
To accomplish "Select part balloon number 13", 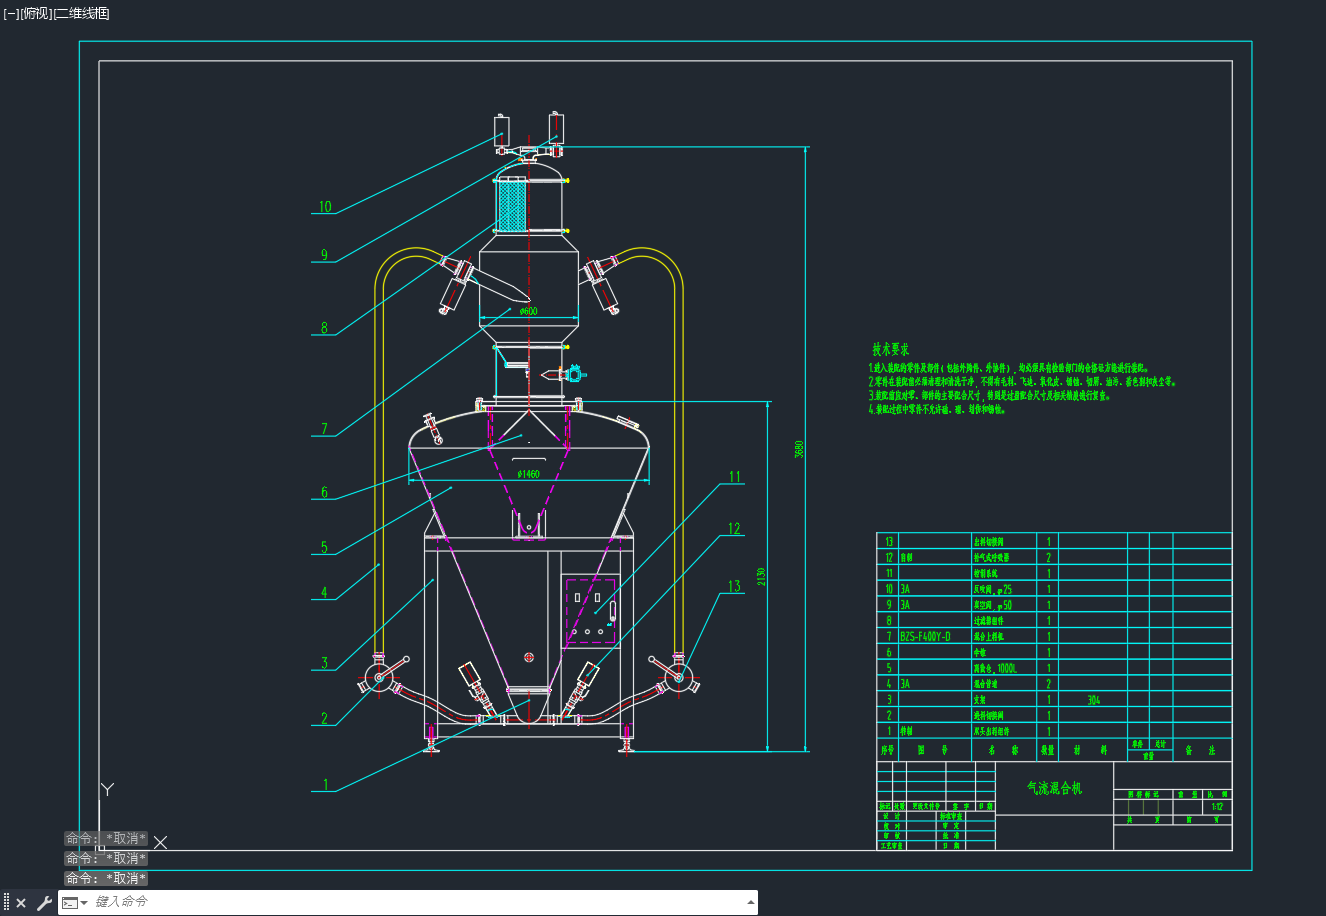I will pyautogui.click(x=735, y=586).
